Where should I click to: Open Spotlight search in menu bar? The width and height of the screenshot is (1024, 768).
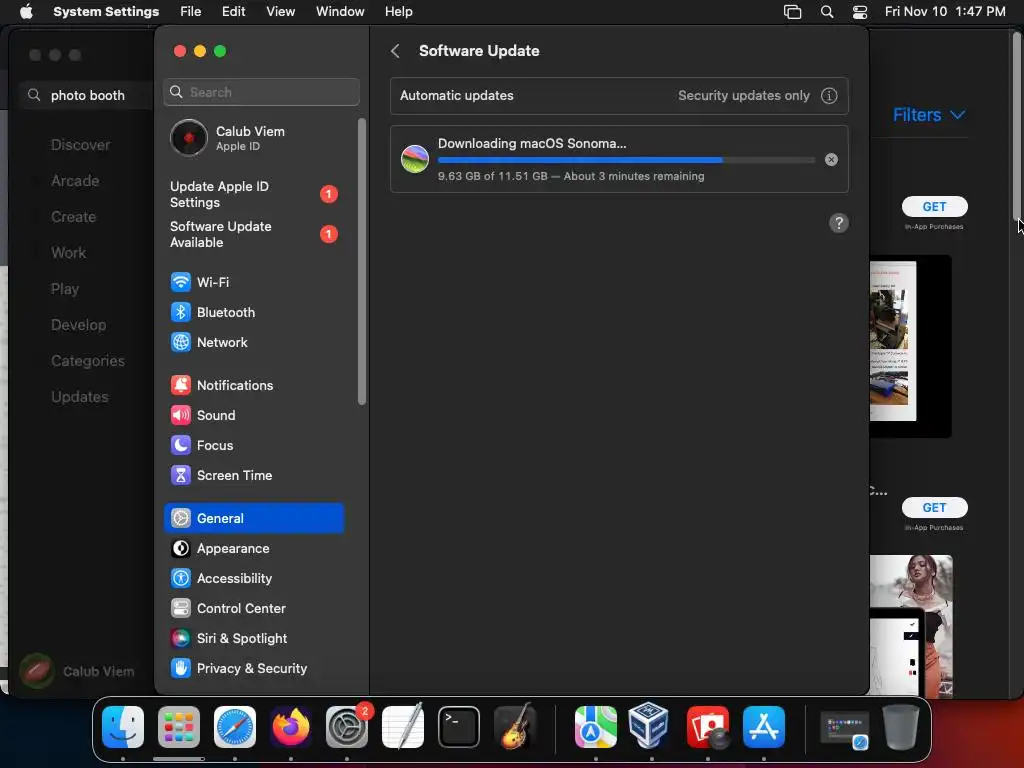click(827, 12)
